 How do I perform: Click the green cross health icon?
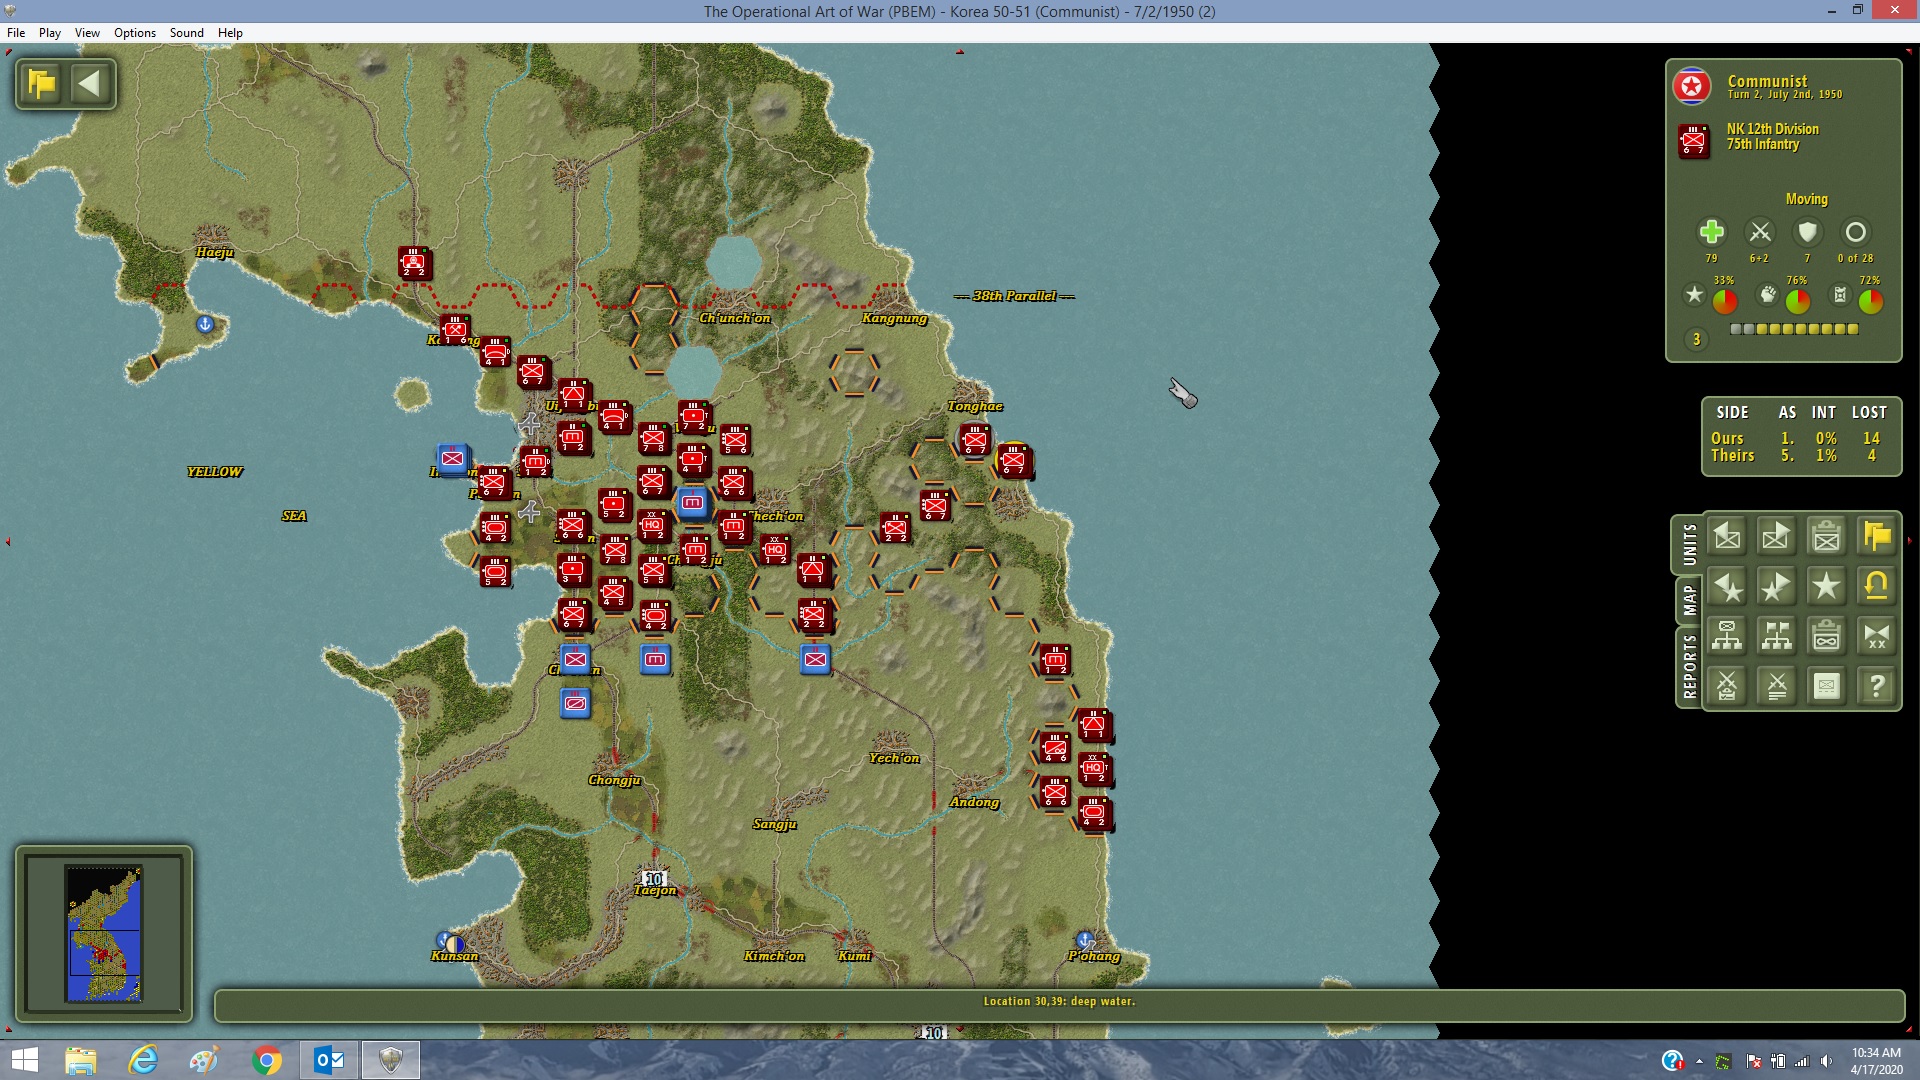click(1711, 232)
